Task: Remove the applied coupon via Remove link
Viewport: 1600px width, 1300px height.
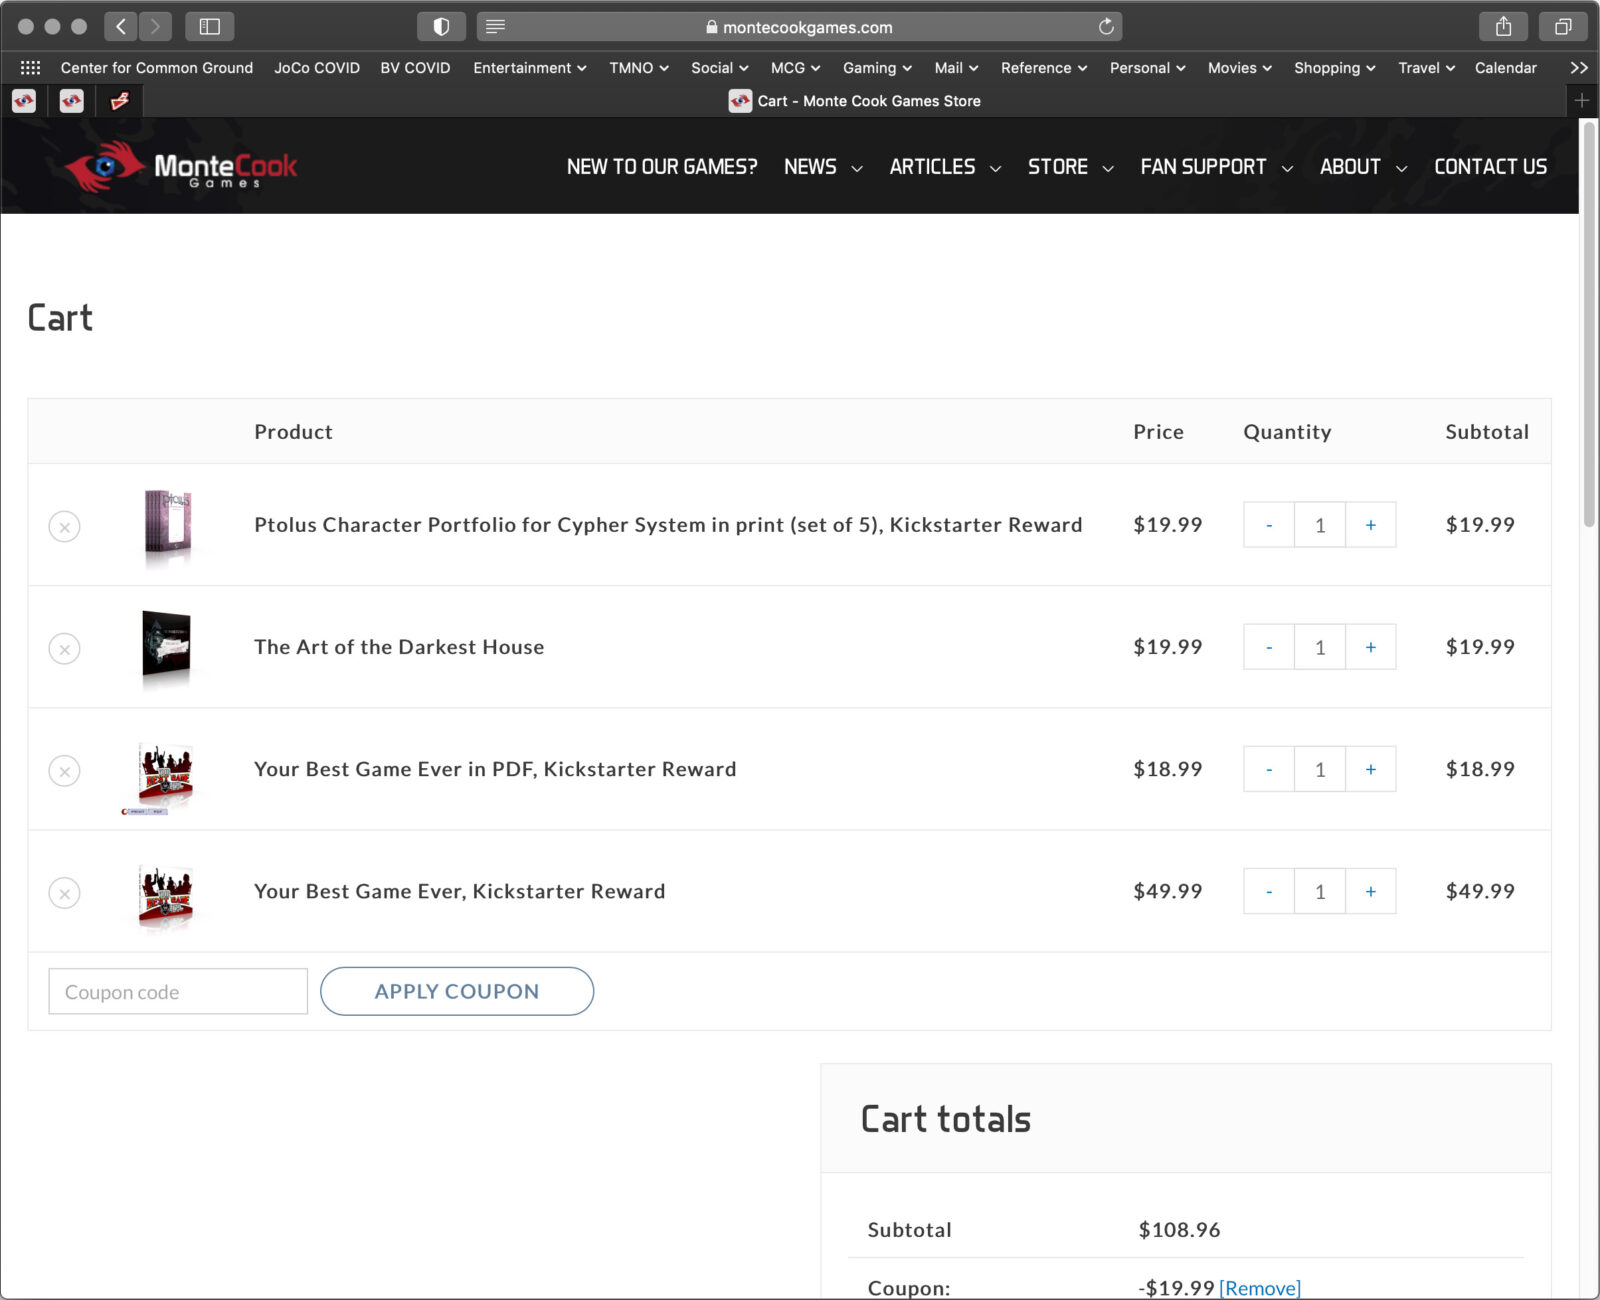Action: pos(1260,1288)
